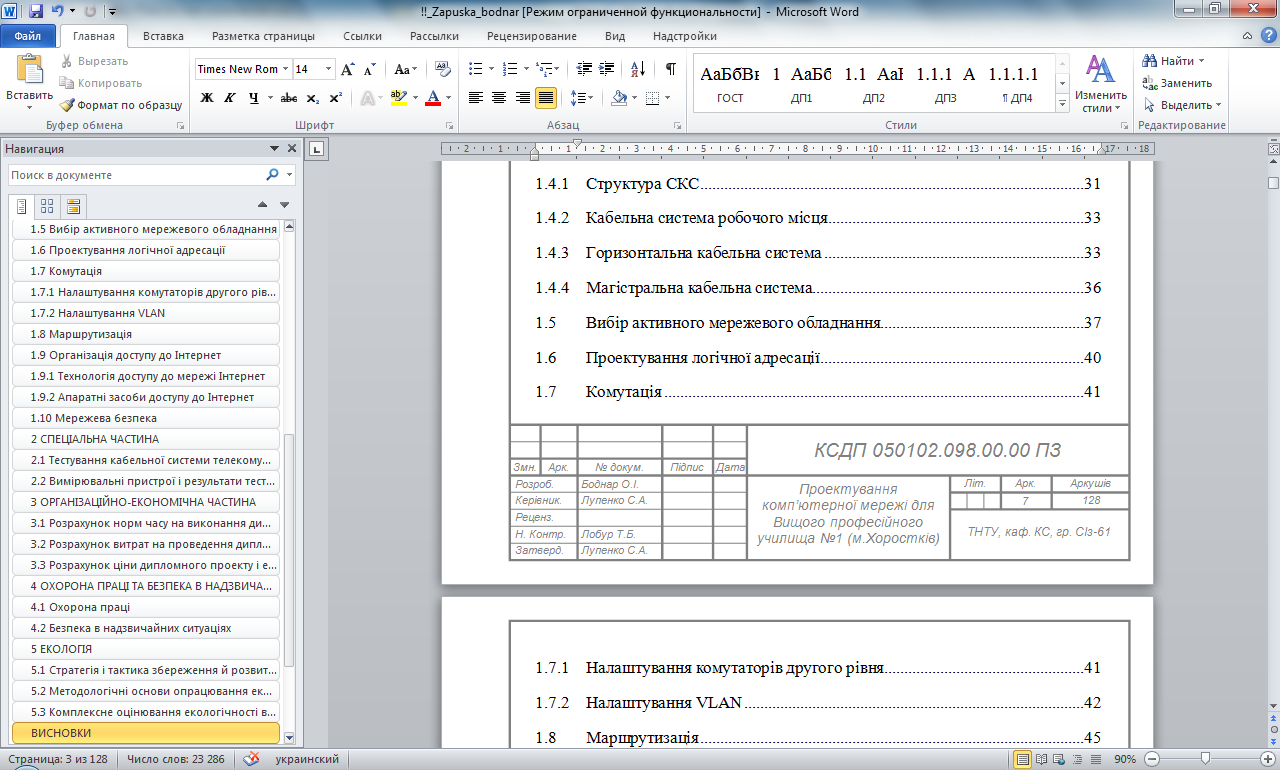This screenshot has width=1280, height=770.
Task: Show page thumbnails in Navigation pane
Action: (46, 206)
